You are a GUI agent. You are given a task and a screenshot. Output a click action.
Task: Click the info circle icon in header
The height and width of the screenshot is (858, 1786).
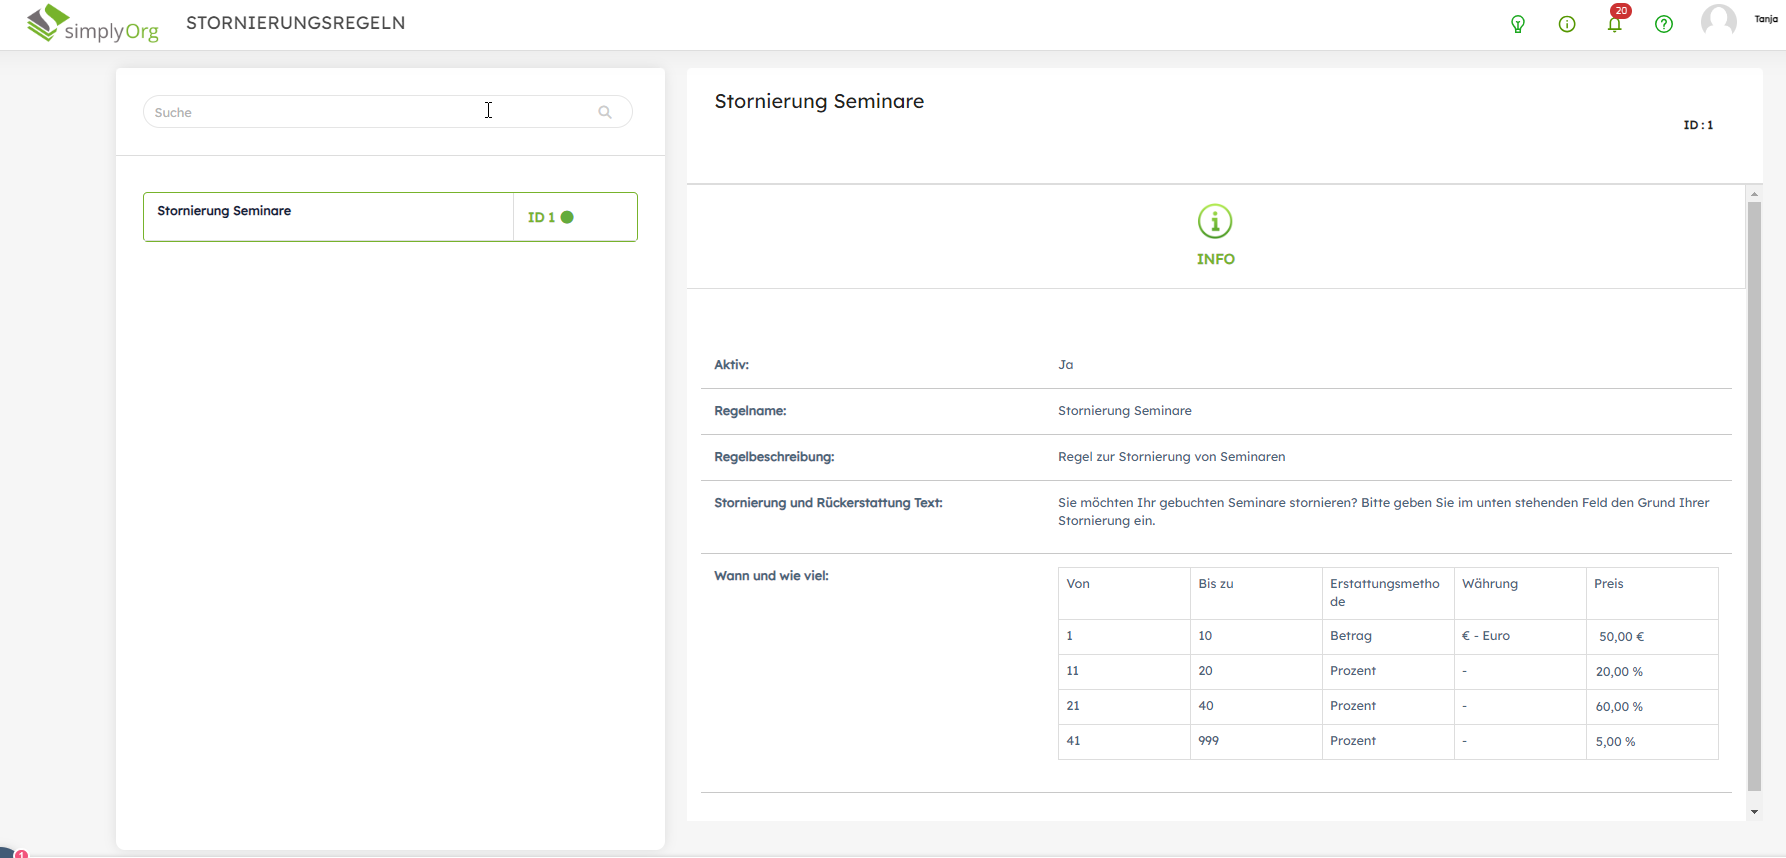pyautogui.click(x=1567, y=24)
